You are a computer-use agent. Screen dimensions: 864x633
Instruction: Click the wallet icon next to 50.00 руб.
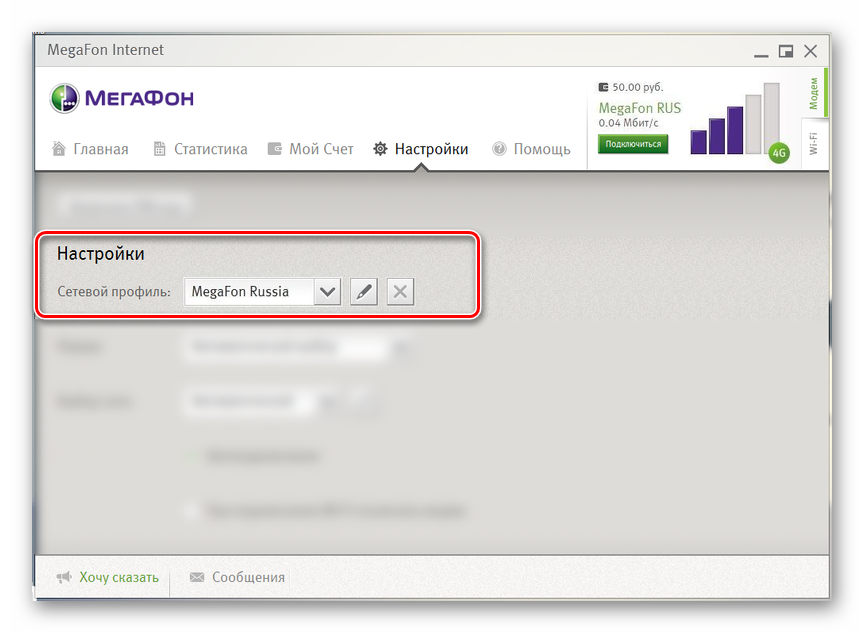point(603,87)
